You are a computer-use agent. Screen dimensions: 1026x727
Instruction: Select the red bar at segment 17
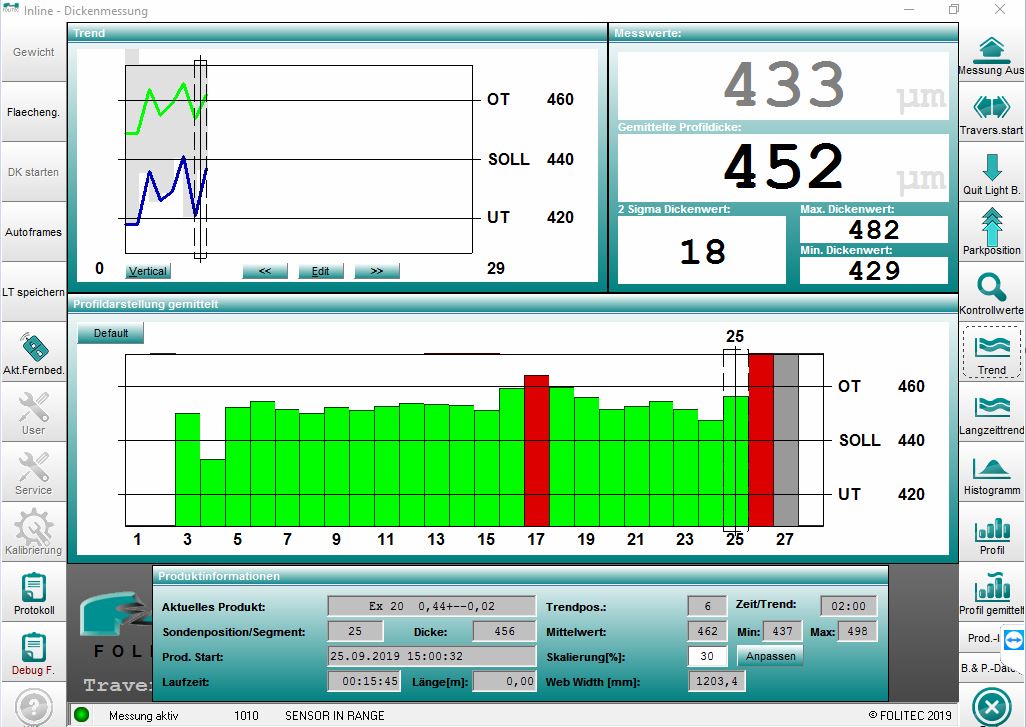point(537,450)
